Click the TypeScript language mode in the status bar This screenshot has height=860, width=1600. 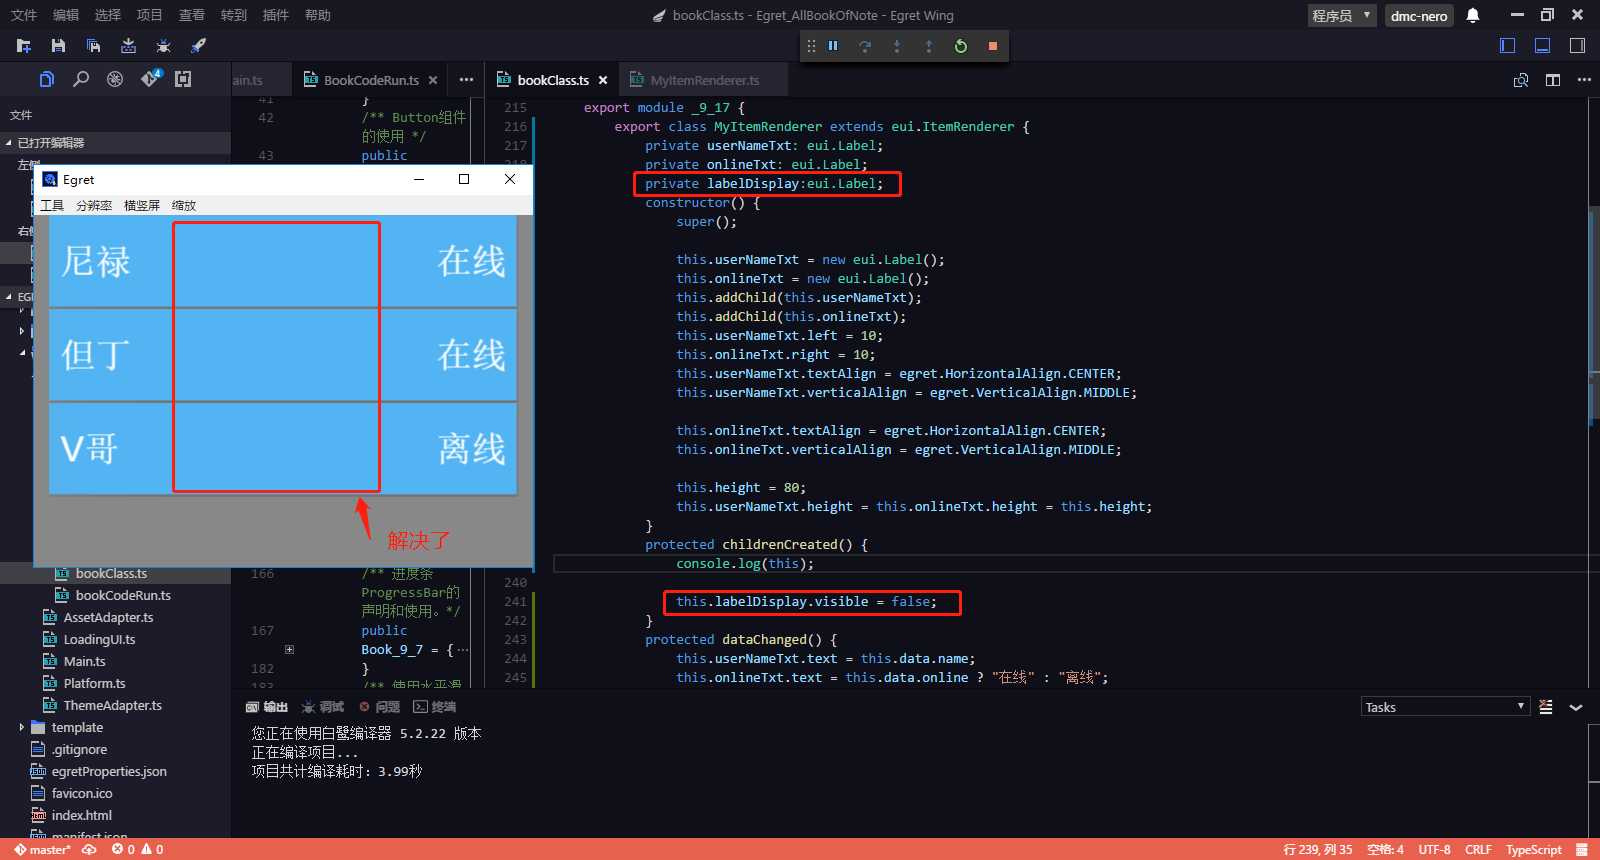click(1534, 850)
